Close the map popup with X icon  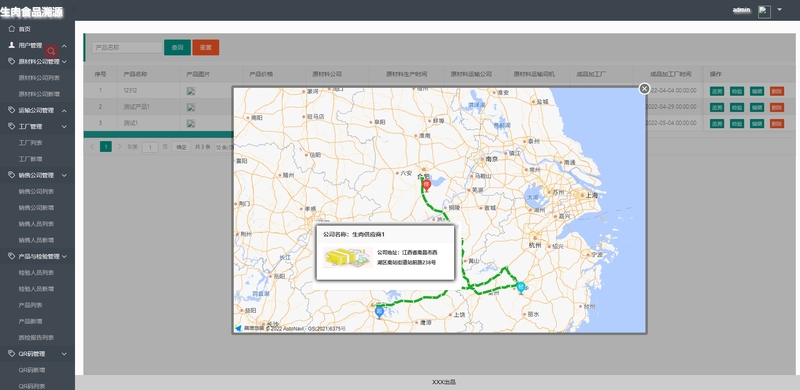[644, 88]
